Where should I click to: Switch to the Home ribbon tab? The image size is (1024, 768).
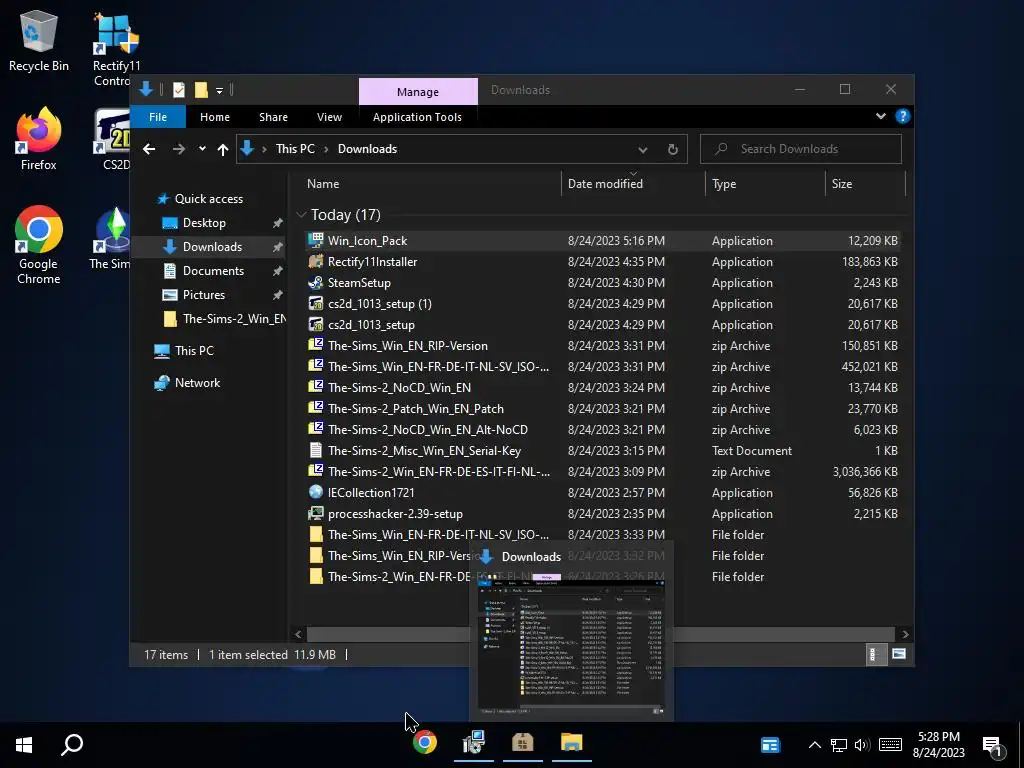(x=215, y=117)
